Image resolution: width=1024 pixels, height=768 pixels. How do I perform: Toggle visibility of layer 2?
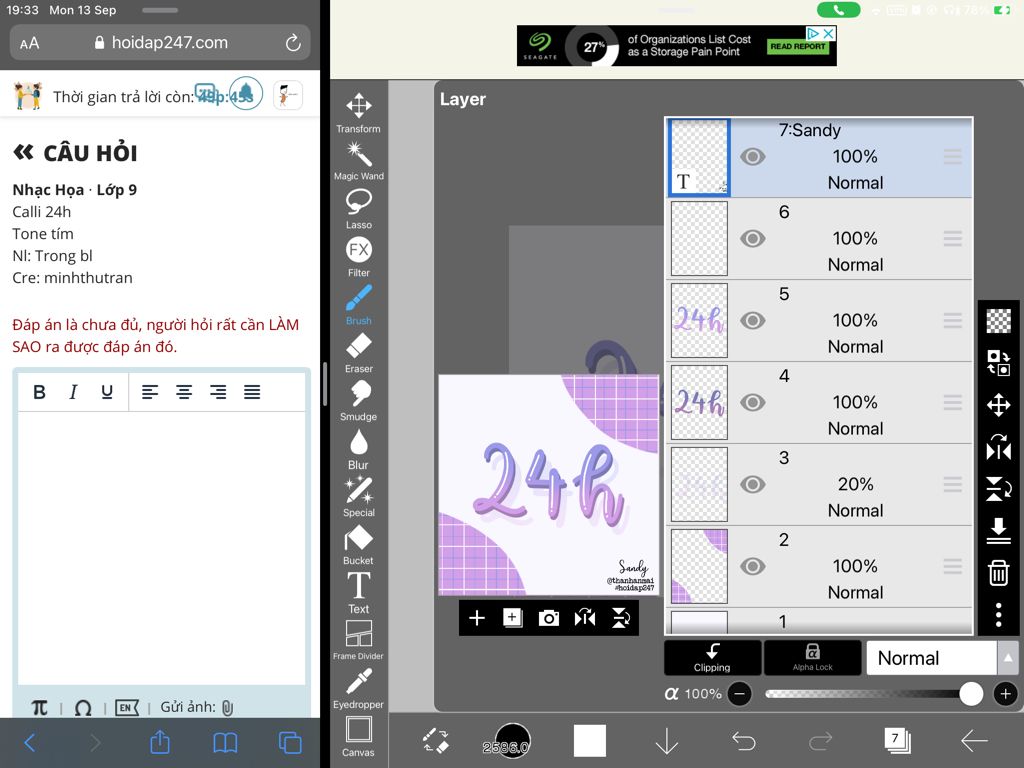[752, 566]
